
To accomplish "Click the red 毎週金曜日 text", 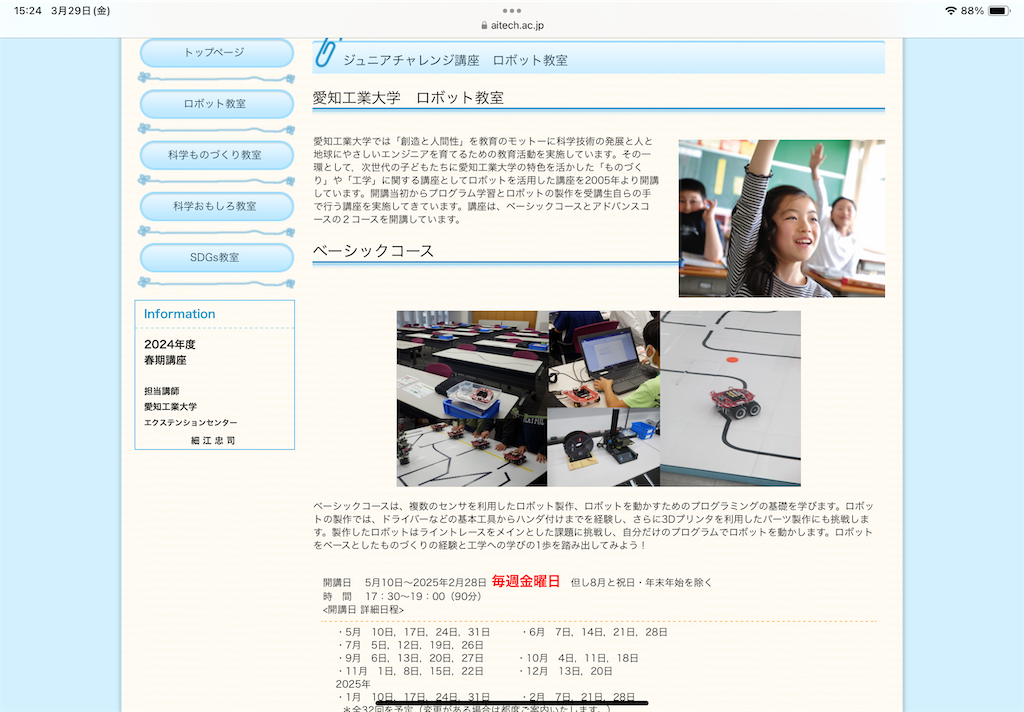I will [x=526, y=581].
